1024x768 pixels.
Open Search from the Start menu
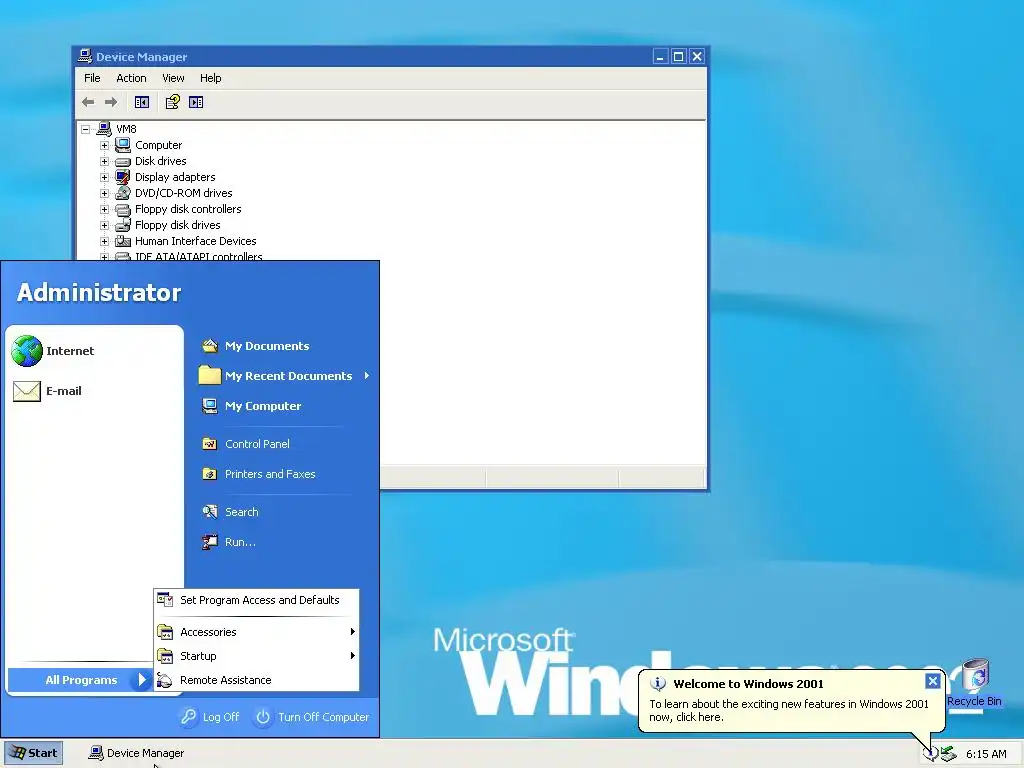[230, 512]
